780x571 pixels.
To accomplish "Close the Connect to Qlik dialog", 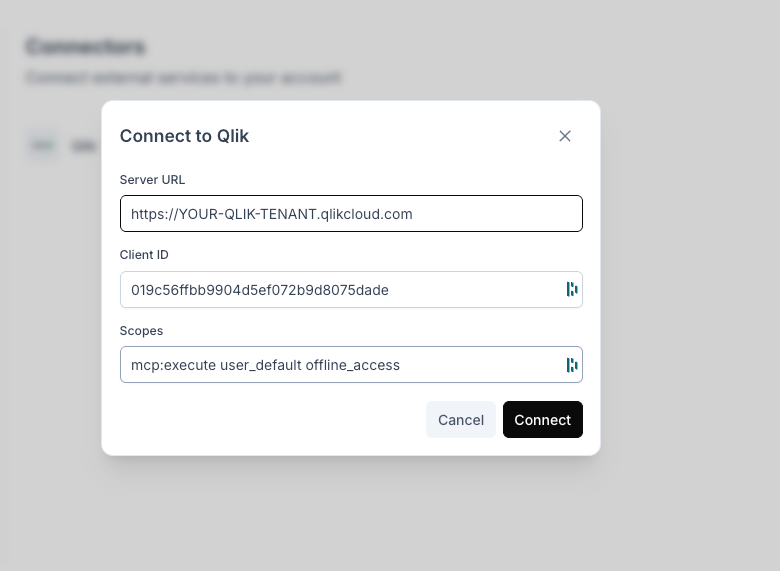I will pyautogui.click(x=565, y=136).
